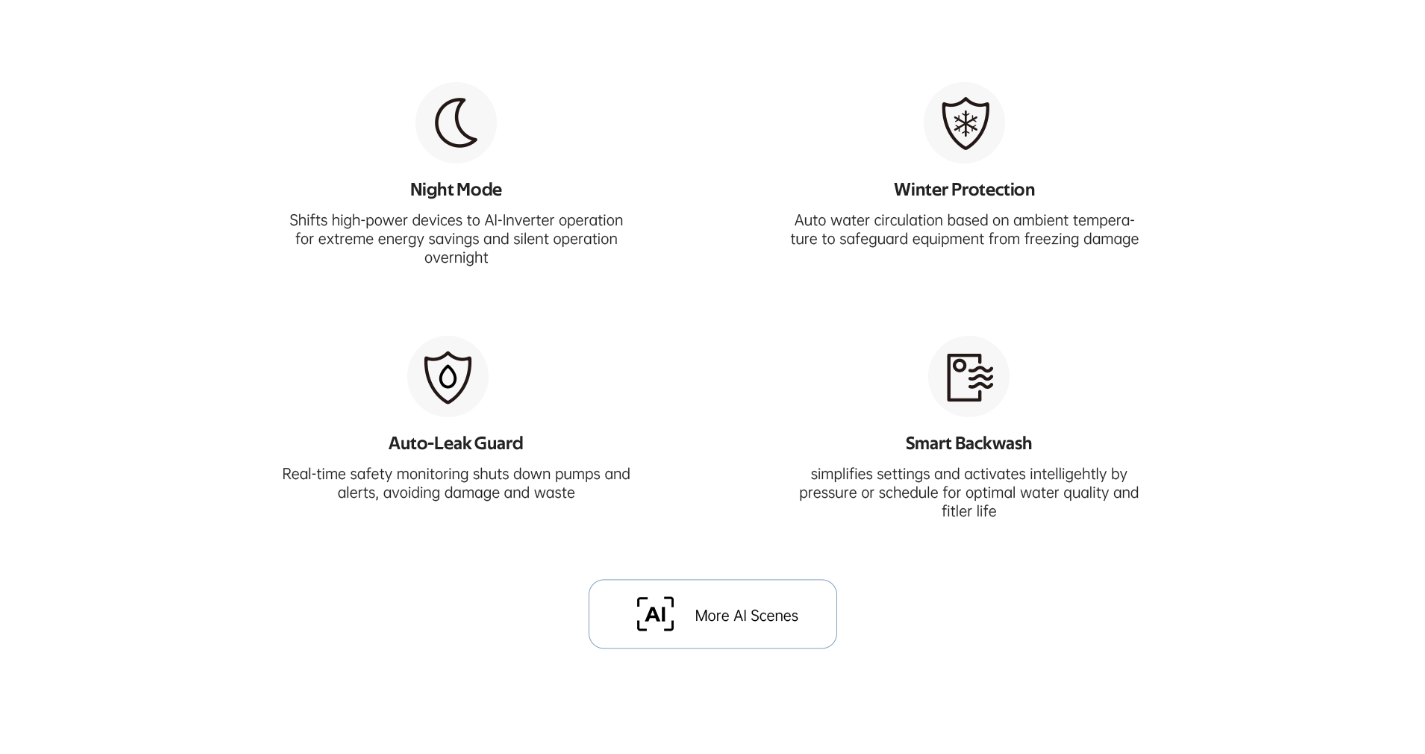Select the Smart Backwash heading
This screenshot has width=1425, height=754.
click(968, 443)
